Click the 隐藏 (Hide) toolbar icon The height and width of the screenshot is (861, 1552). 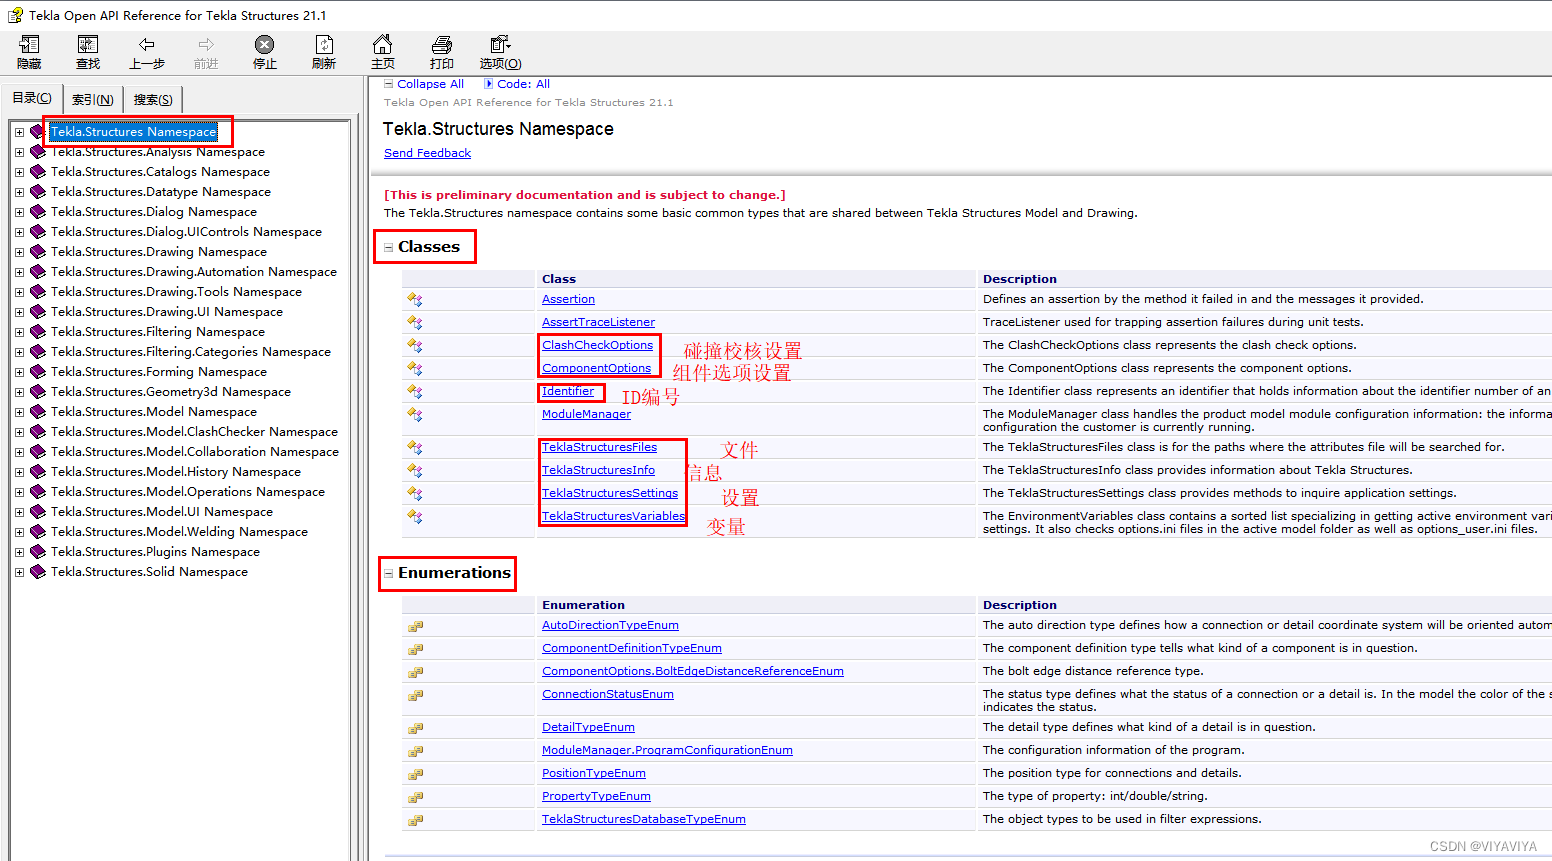click(29, 51)
